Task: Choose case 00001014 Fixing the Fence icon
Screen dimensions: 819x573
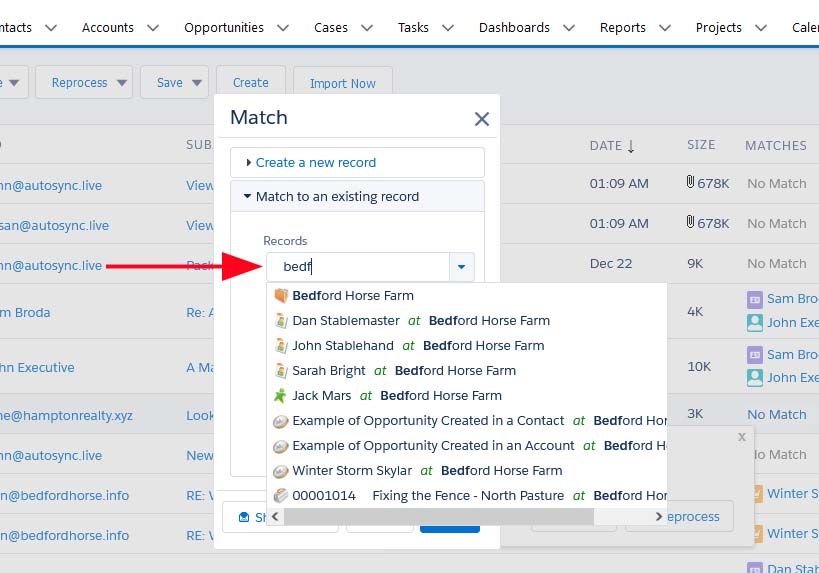Action: [281, 496]
